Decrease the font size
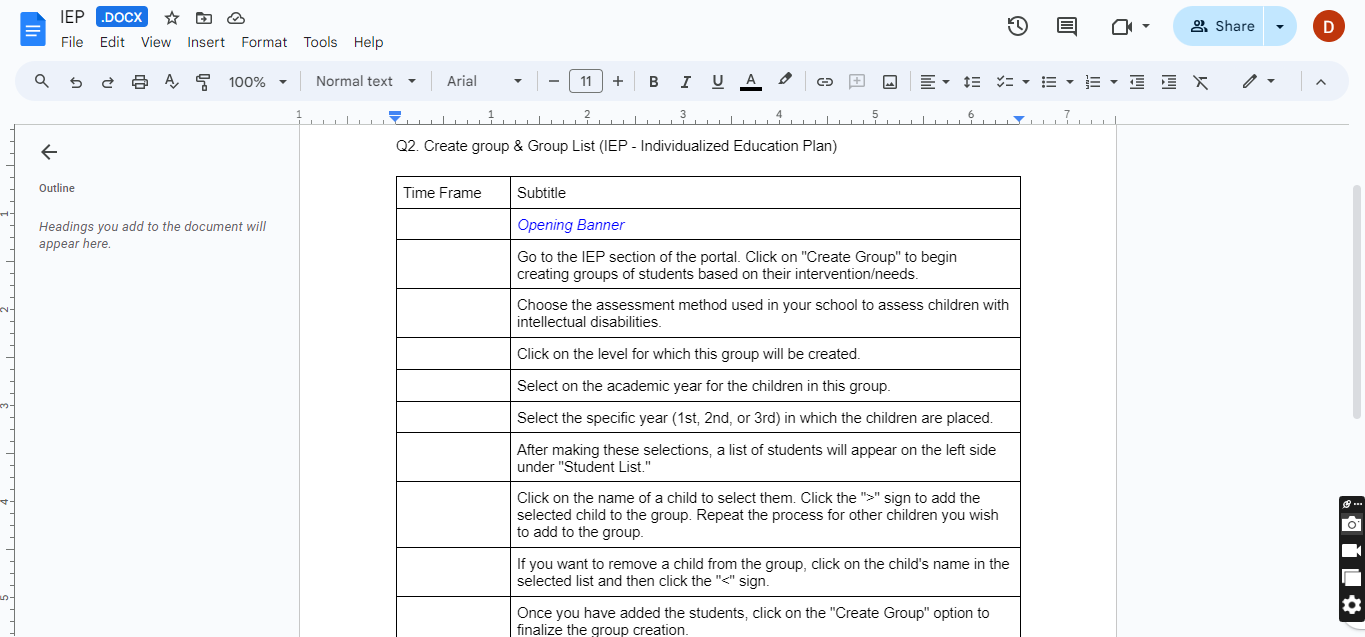Screen dimensions: 1365x637 [554, 82]
